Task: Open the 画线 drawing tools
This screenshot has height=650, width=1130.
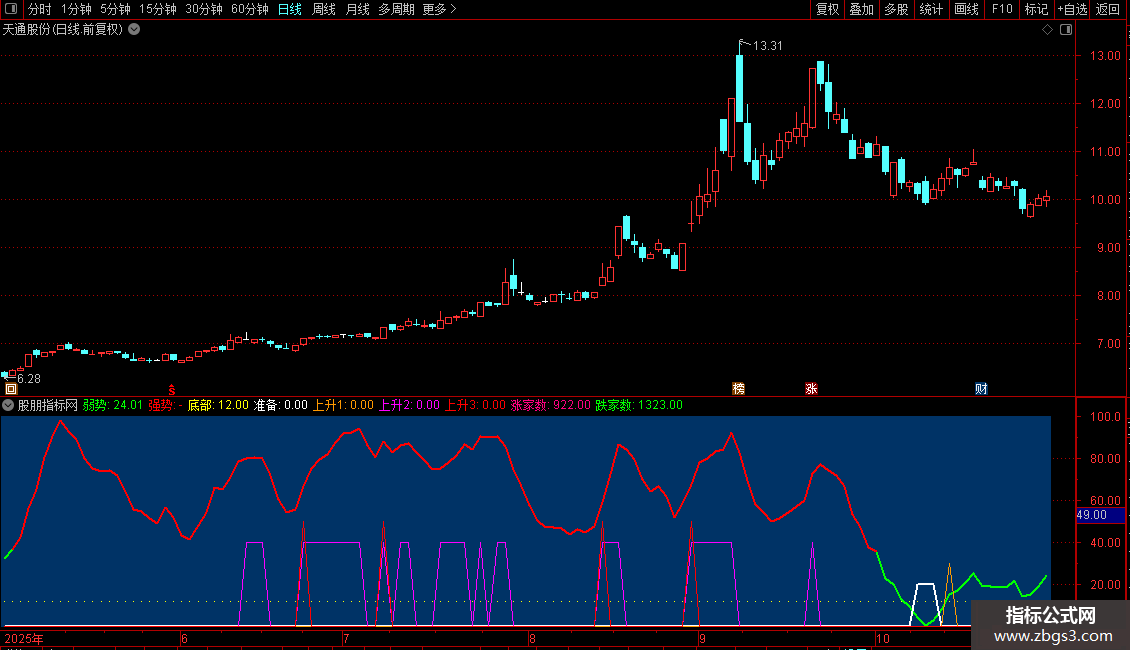Action: [966, 10]
